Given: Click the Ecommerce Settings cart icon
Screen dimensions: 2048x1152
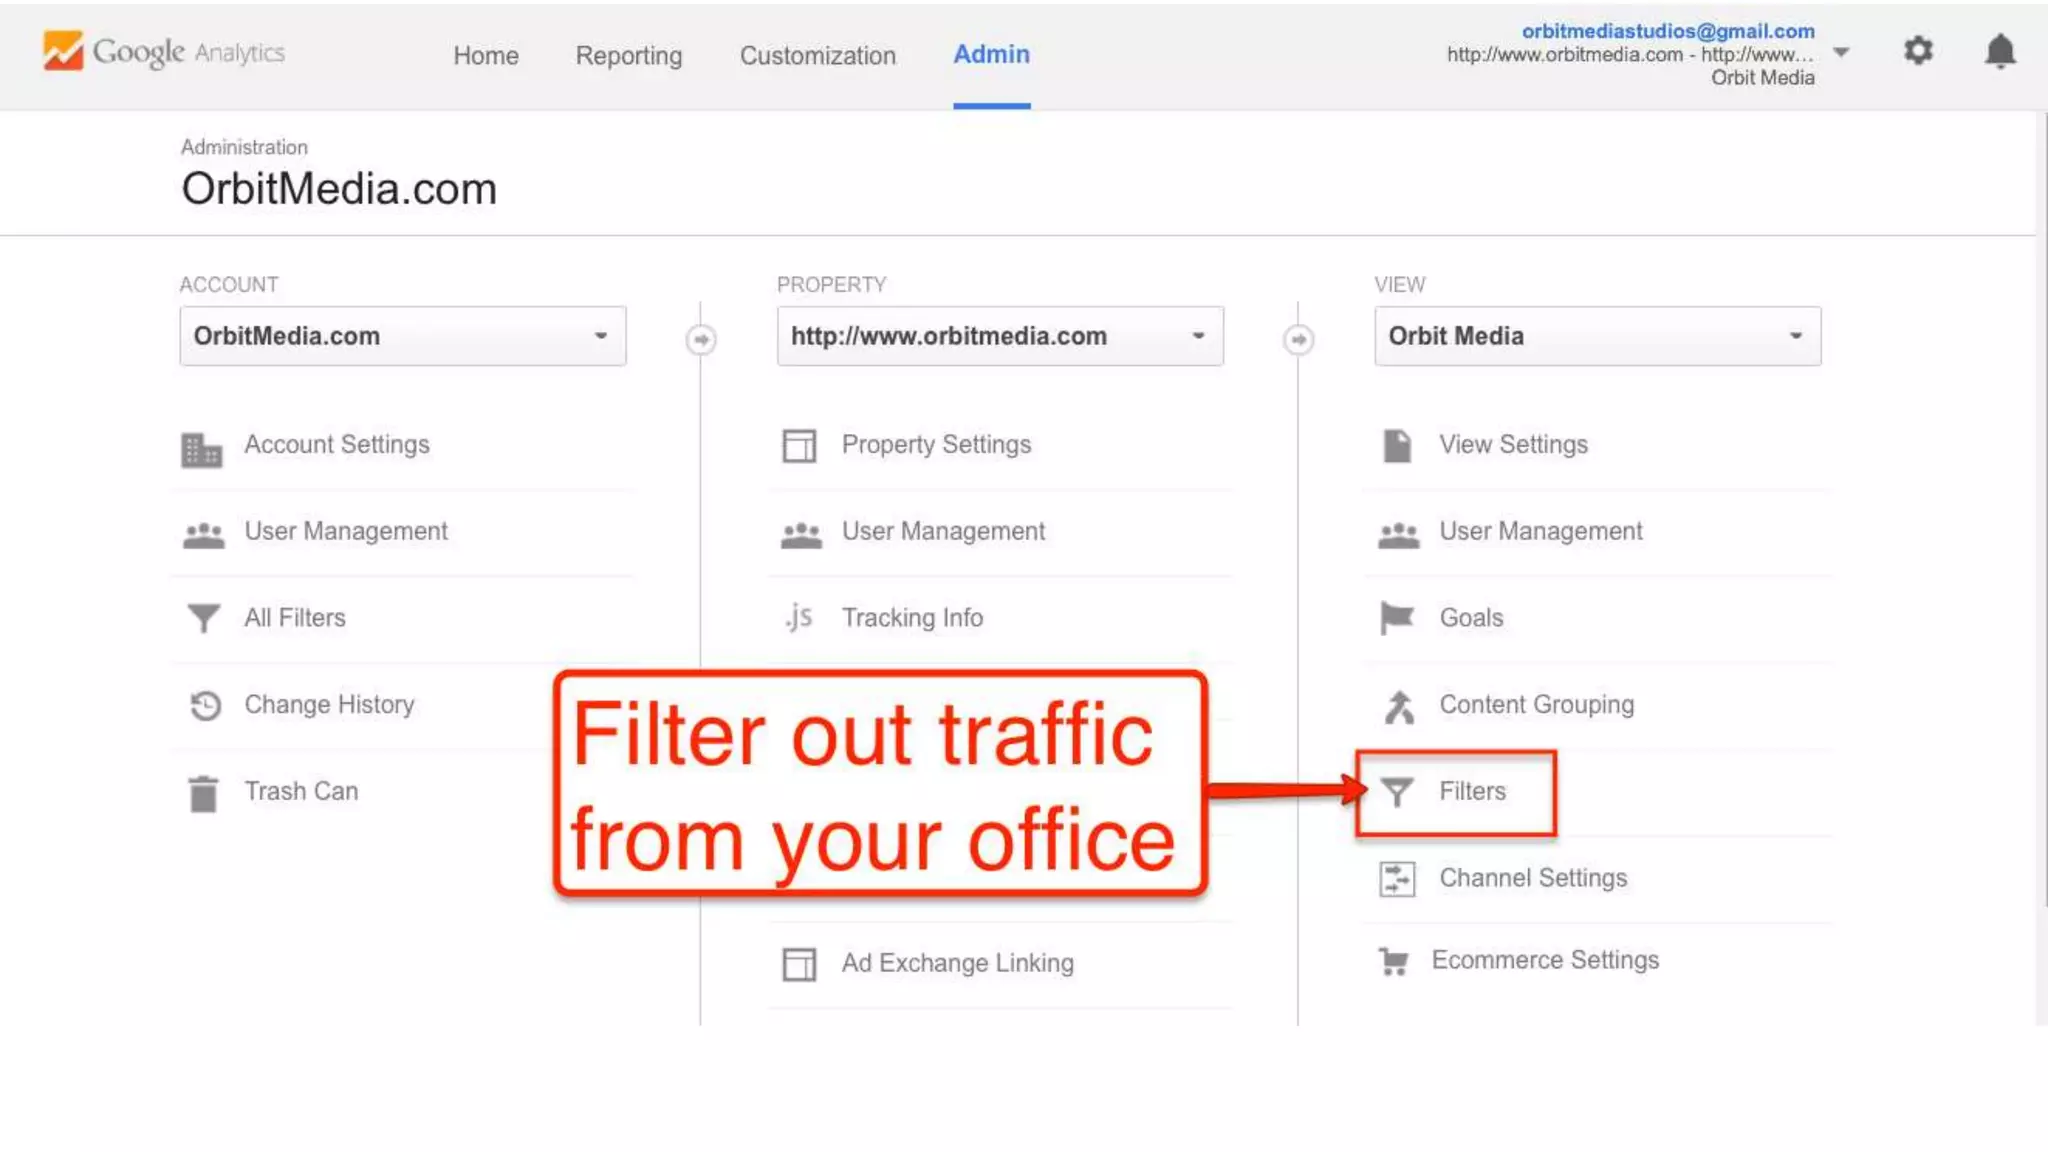Looking at the screenshot, I should [x=1393, y=961].
